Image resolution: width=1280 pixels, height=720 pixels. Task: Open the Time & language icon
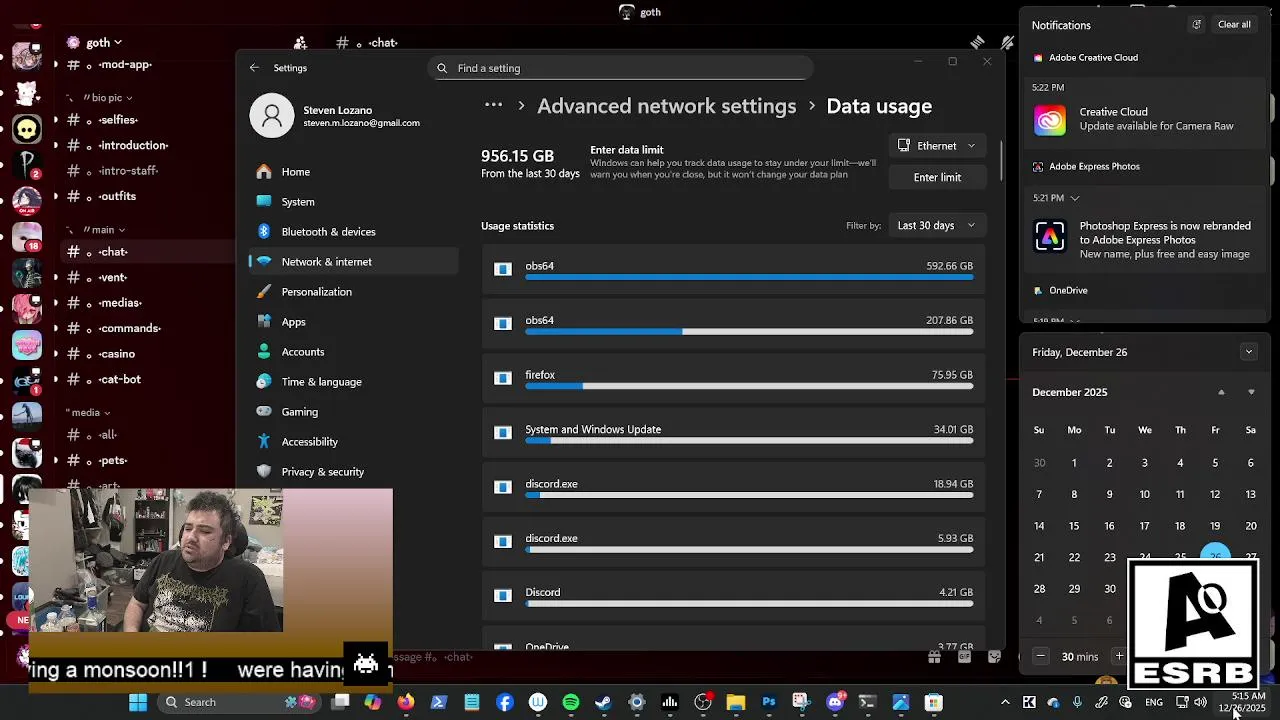[x=263, y=382]
